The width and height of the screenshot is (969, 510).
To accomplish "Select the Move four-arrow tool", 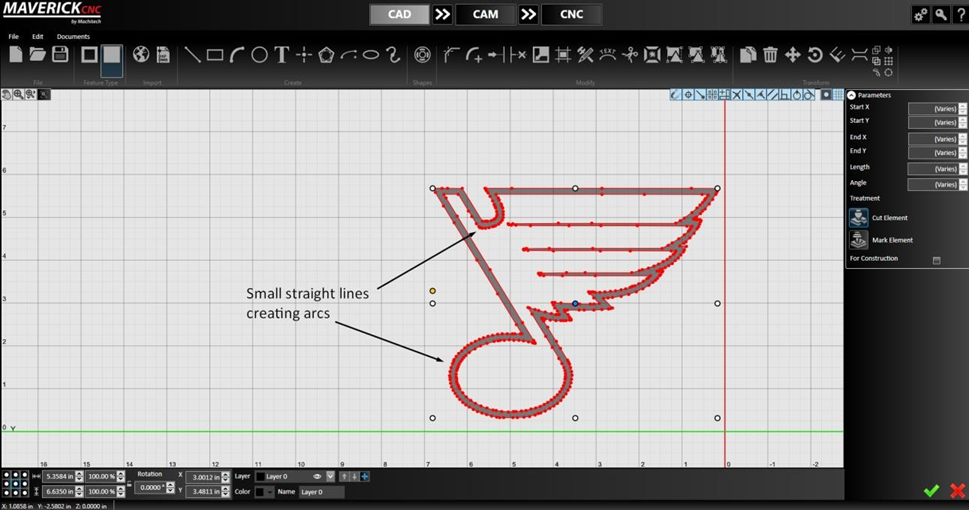I will point(792,55).
